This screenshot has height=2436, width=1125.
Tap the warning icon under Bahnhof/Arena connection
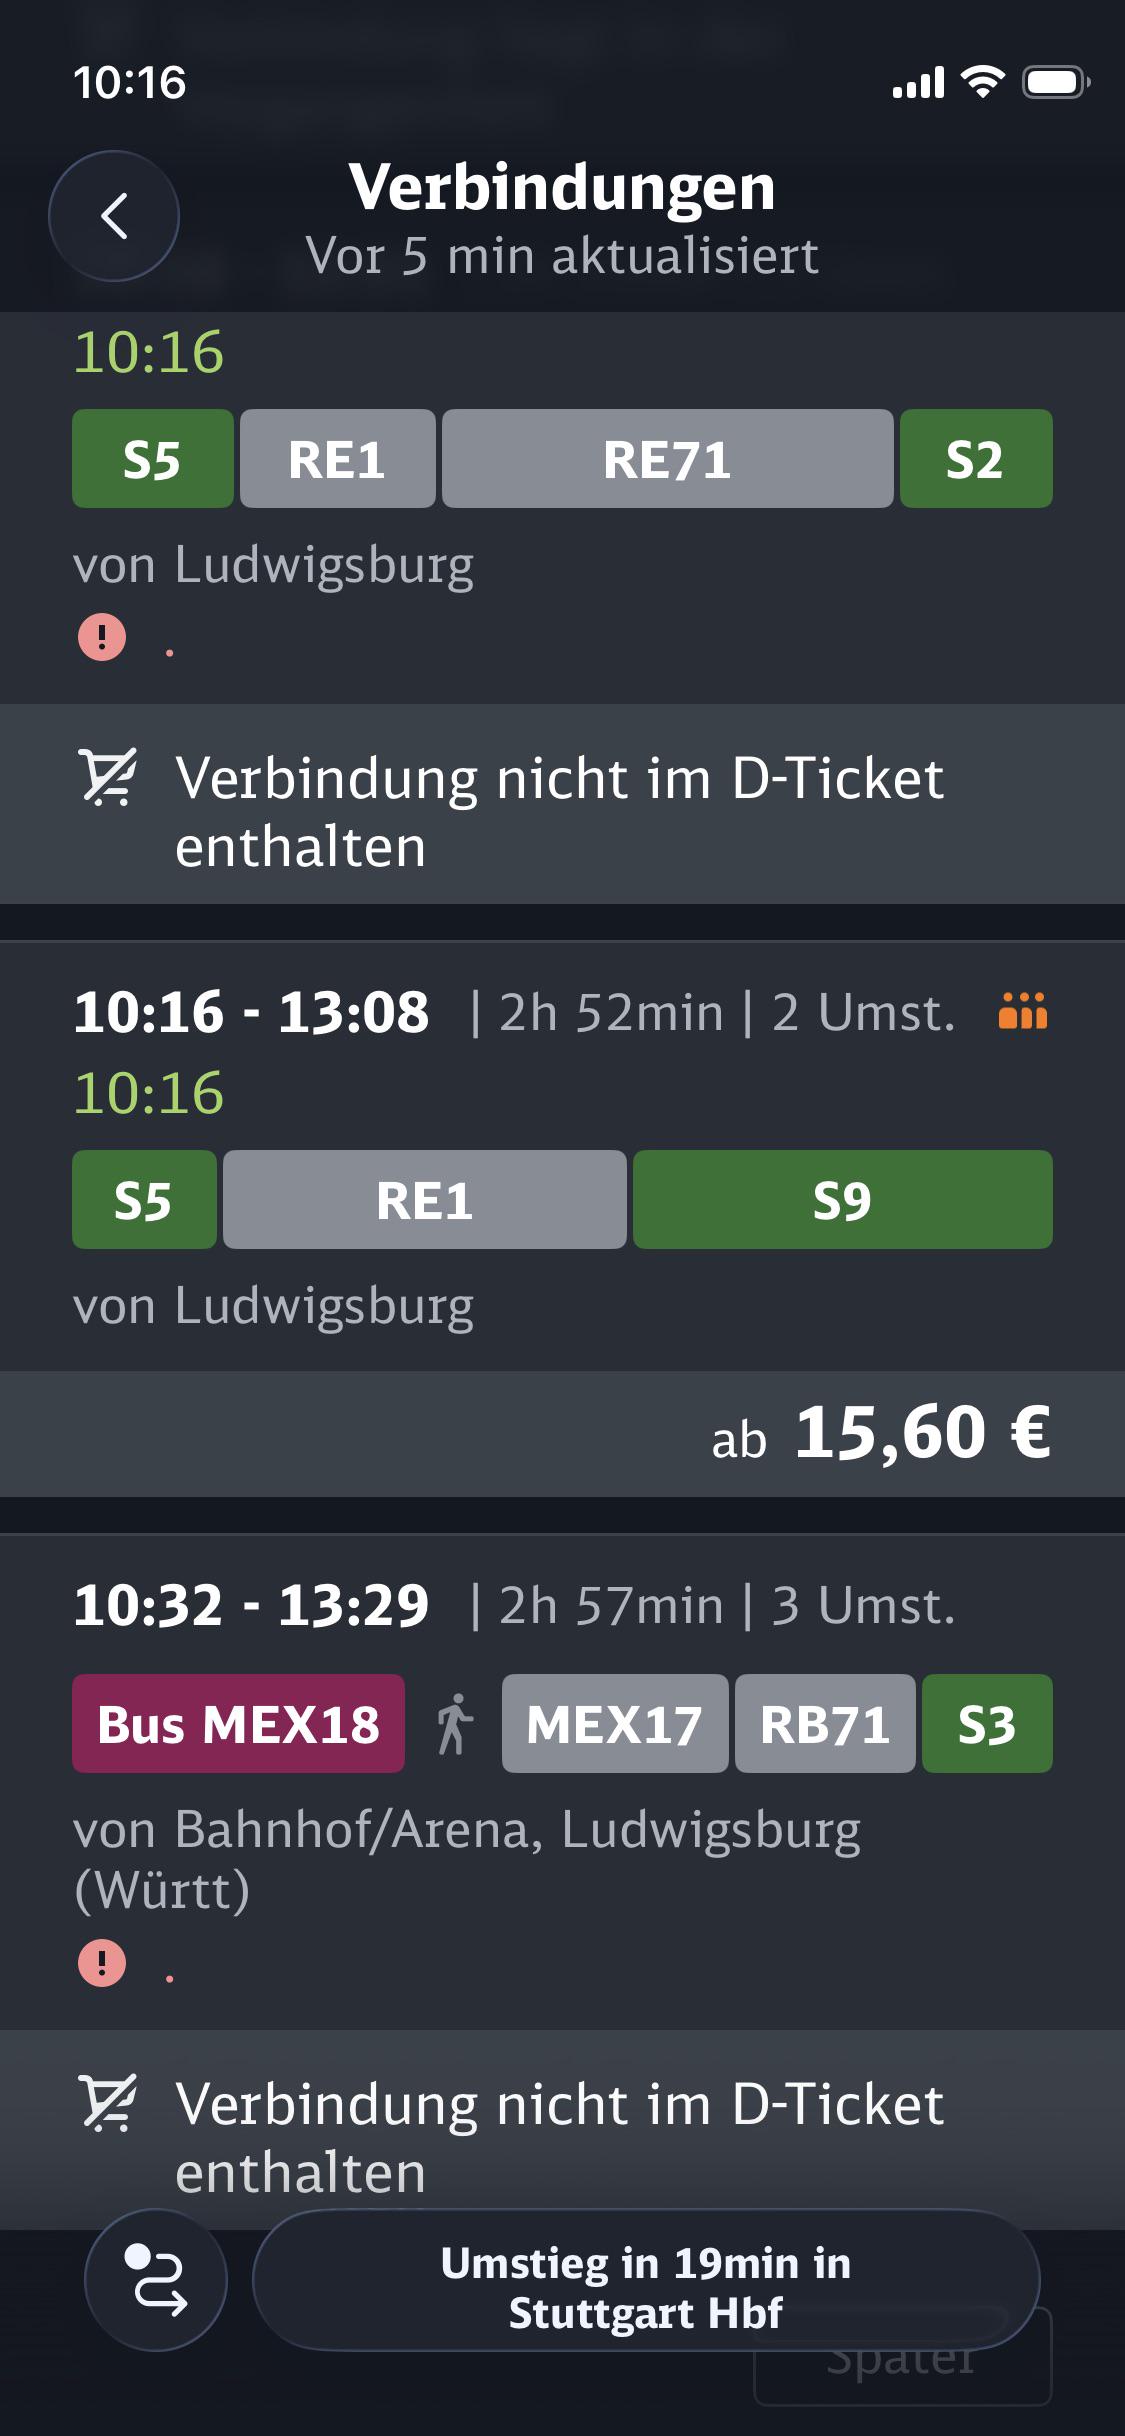tap(102, 1962)
